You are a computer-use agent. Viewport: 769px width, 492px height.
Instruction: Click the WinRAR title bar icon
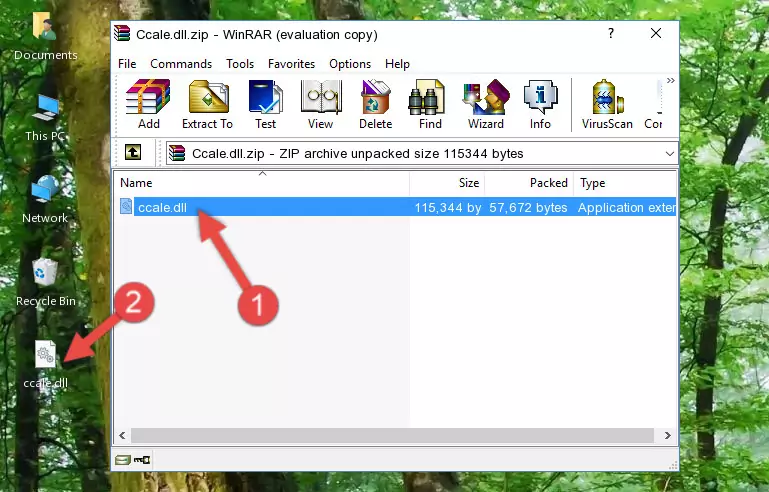click(x=122, y=34)
